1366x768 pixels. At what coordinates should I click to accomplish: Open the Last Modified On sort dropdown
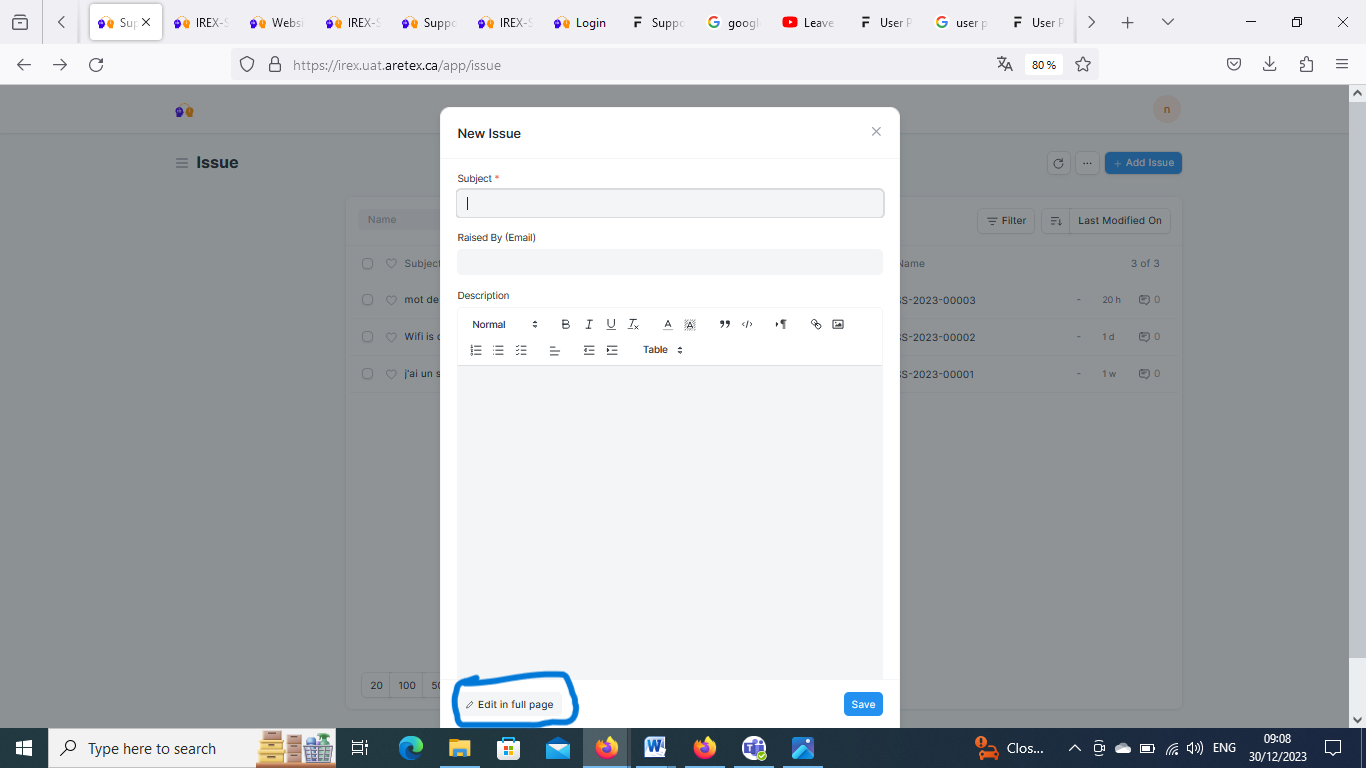point(1119,221)
